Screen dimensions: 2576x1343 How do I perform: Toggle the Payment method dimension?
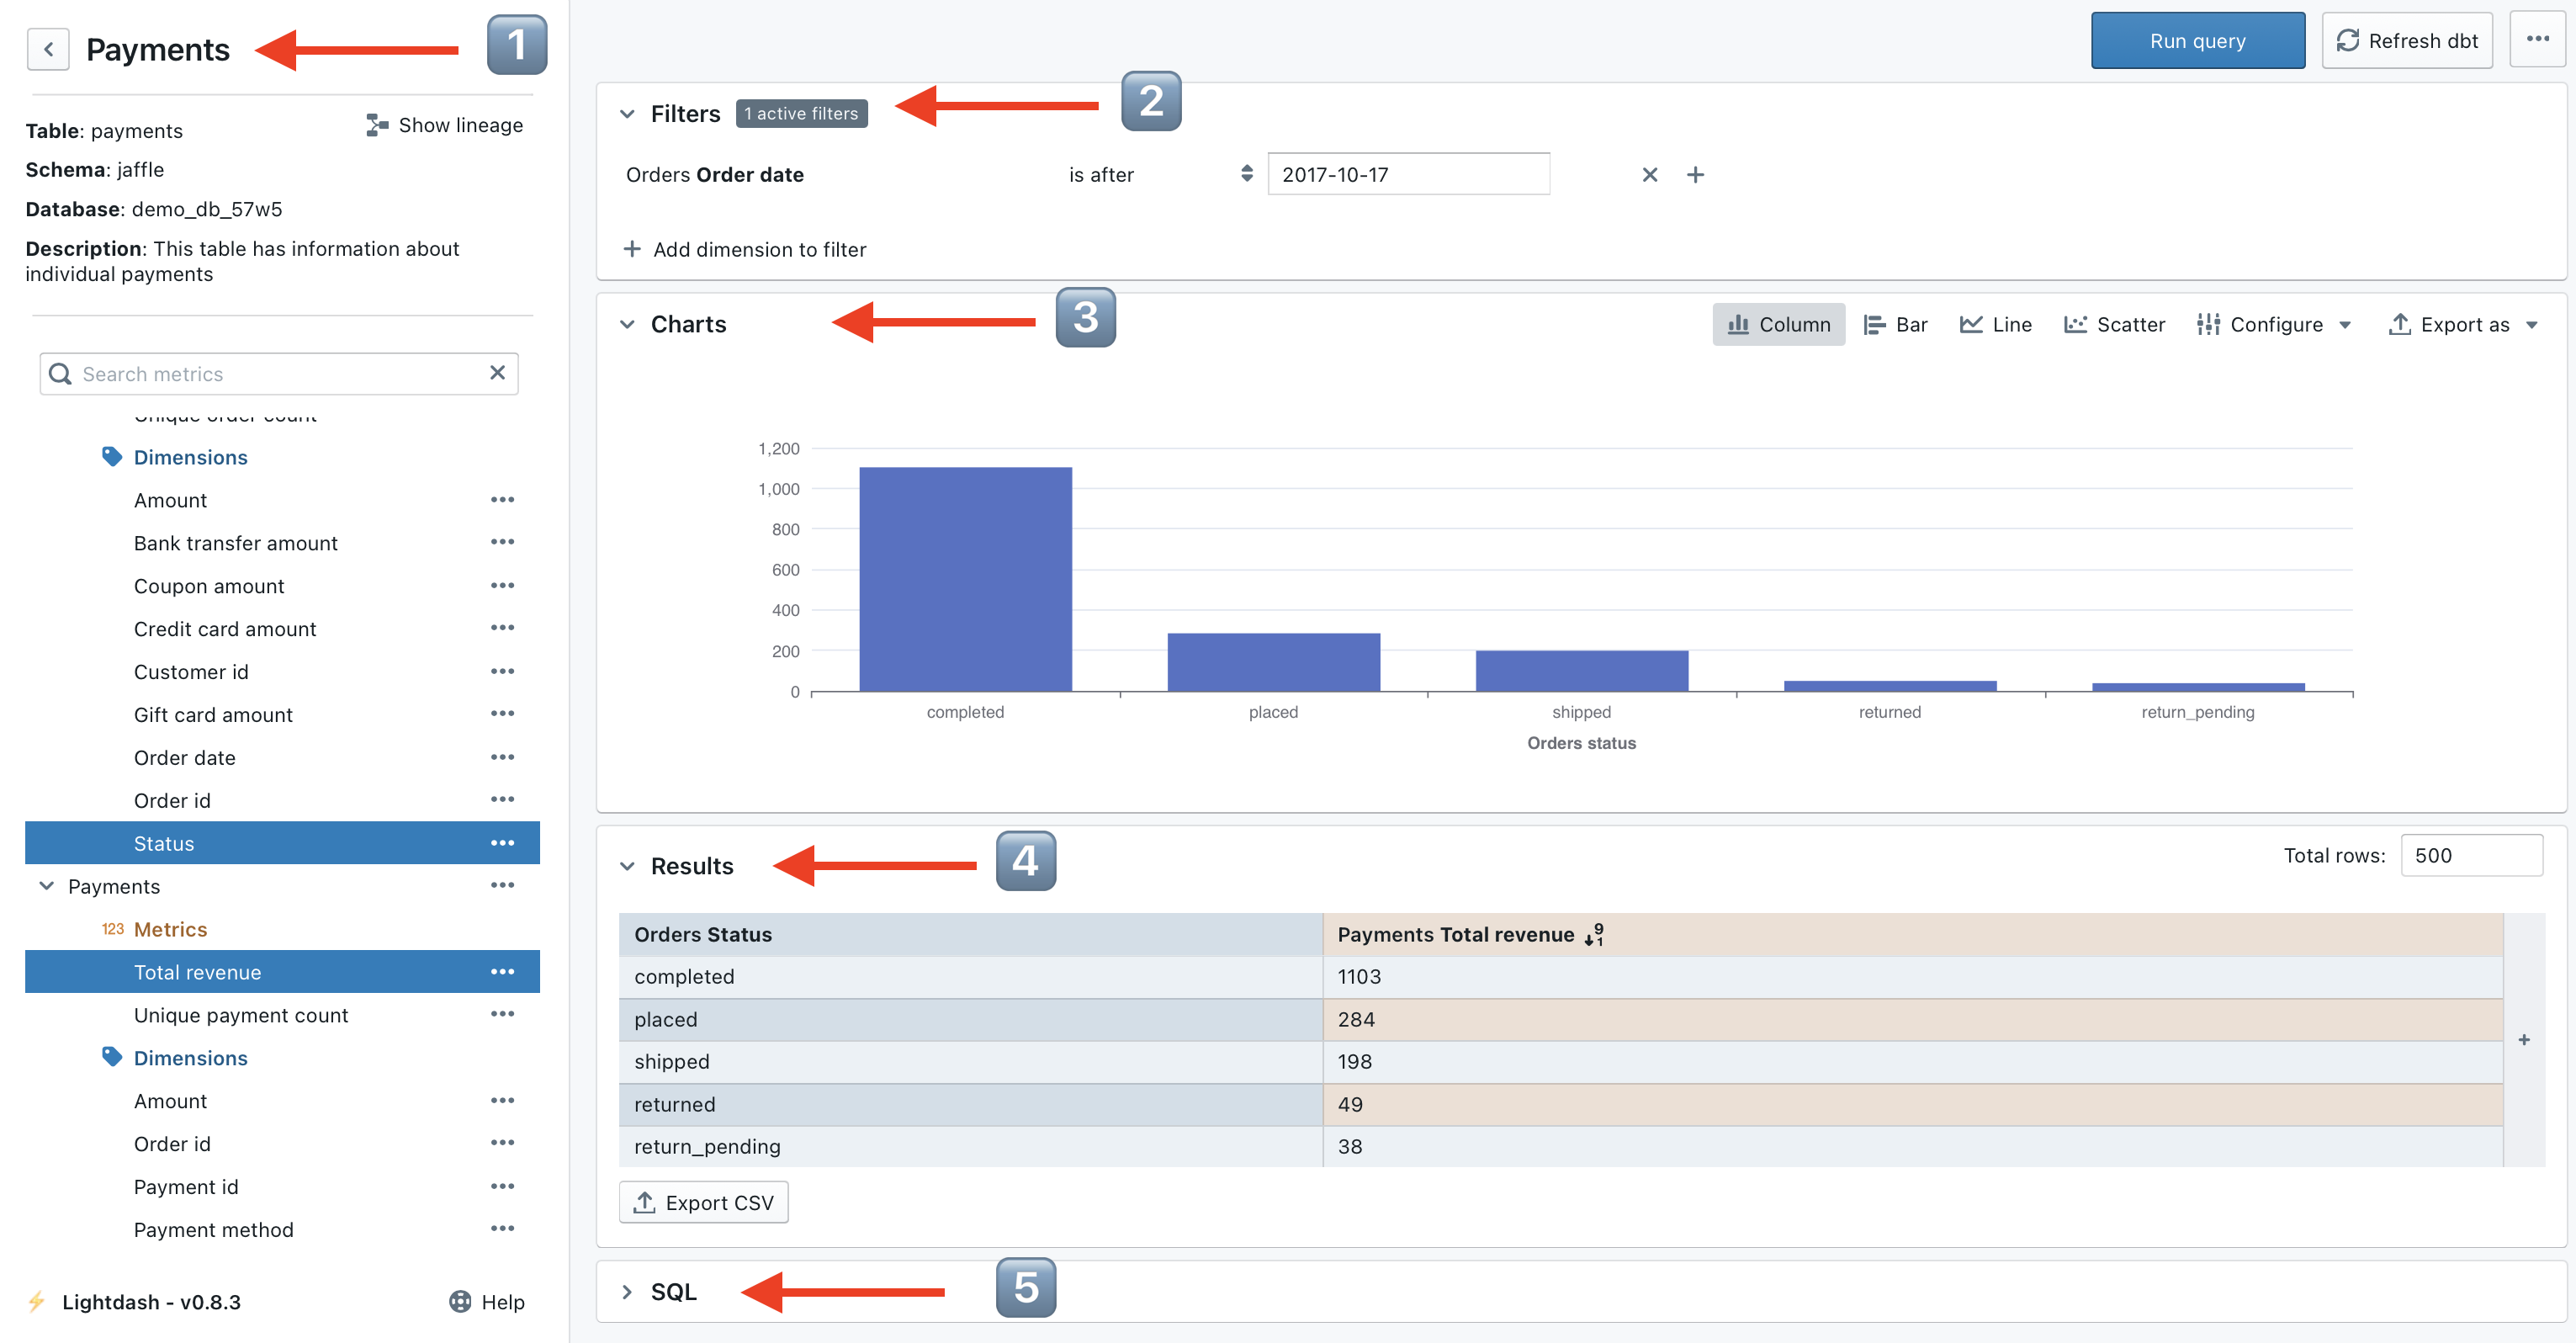pos(214,1229)
